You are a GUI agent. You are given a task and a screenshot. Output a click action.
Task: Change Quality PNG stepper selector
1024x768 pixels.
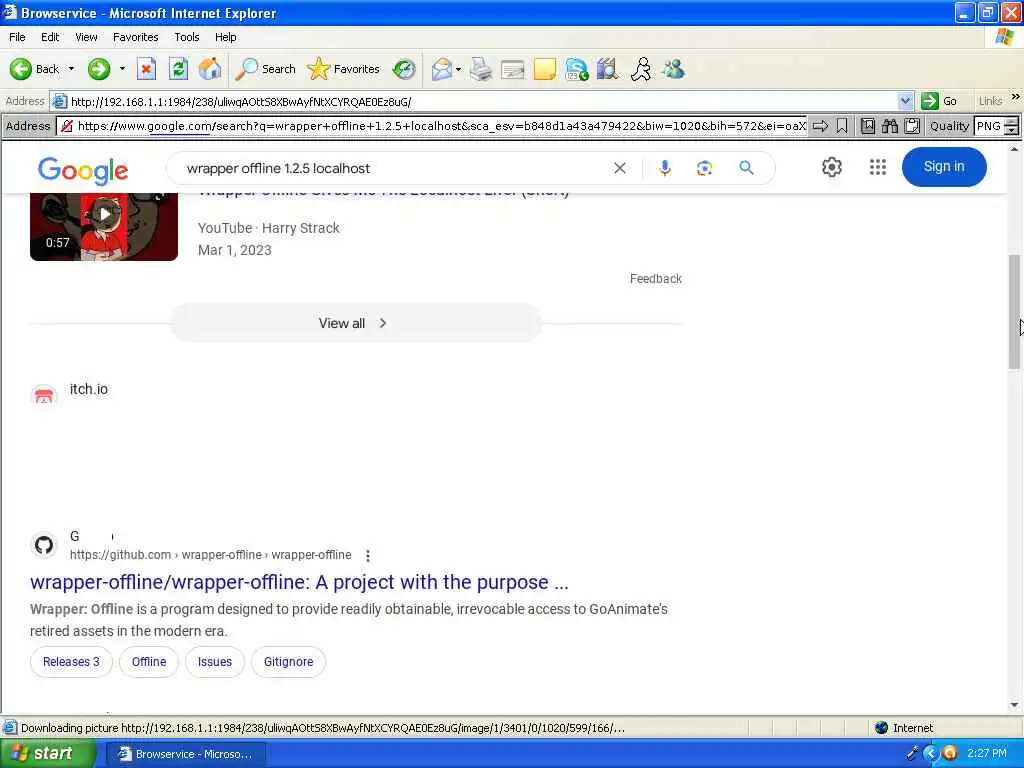(1012, 126)
